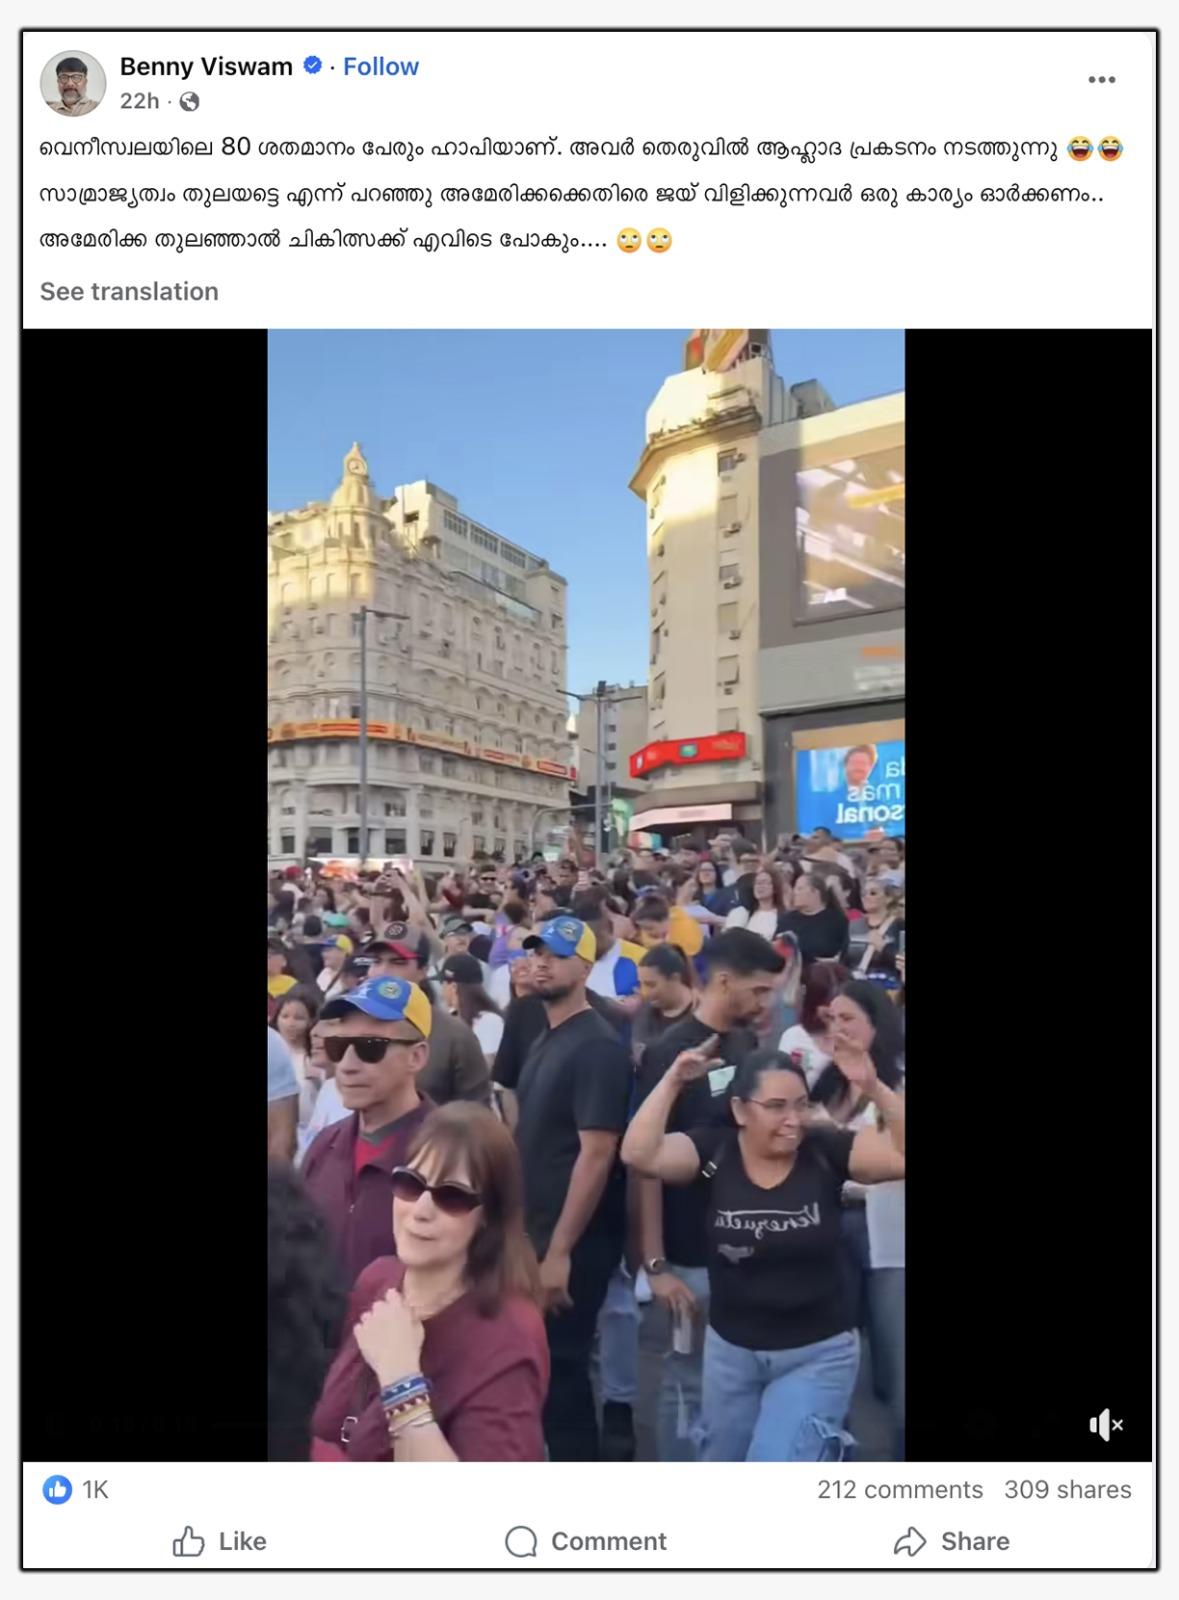This screenshot has width=1179, height=1600.
Task: Open Benny Viswam's profile picture
Action: tap(73, 83)
